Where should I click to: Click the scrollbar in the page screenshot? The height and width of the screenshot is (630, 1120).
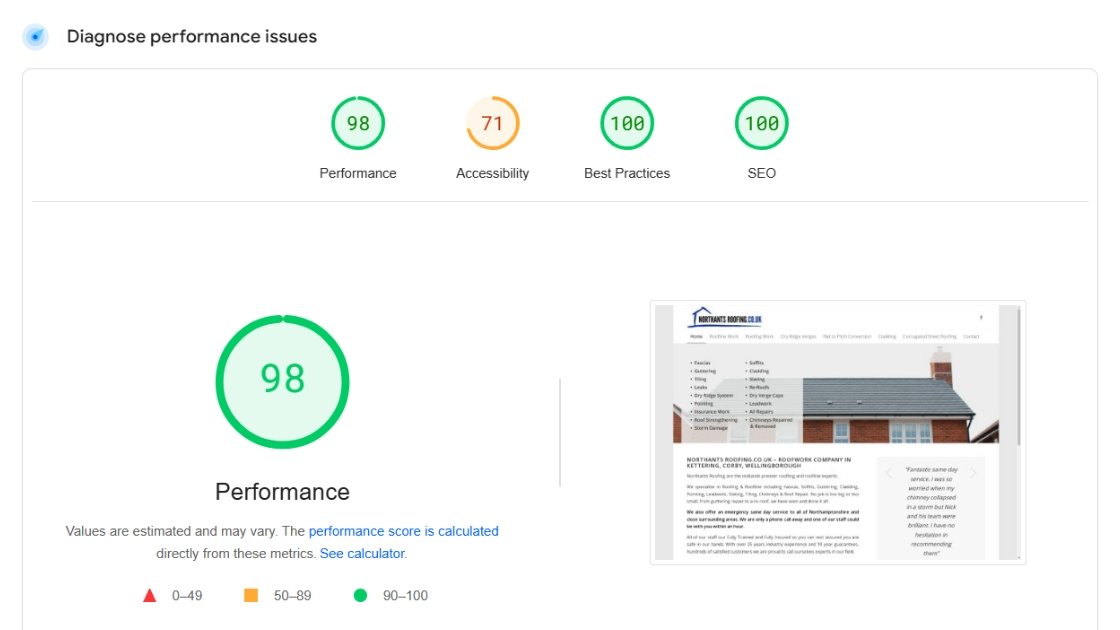click(1019, 380)
